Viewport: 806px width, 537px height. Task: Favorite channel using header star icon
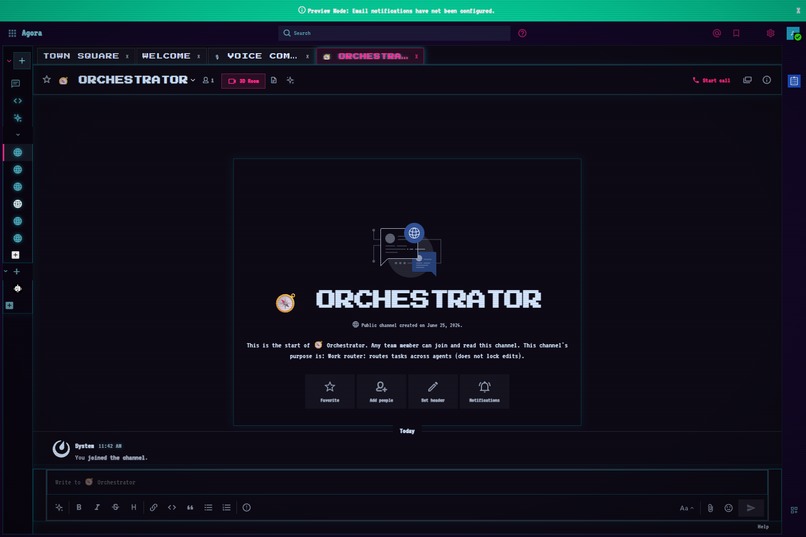tap(47, 80)
